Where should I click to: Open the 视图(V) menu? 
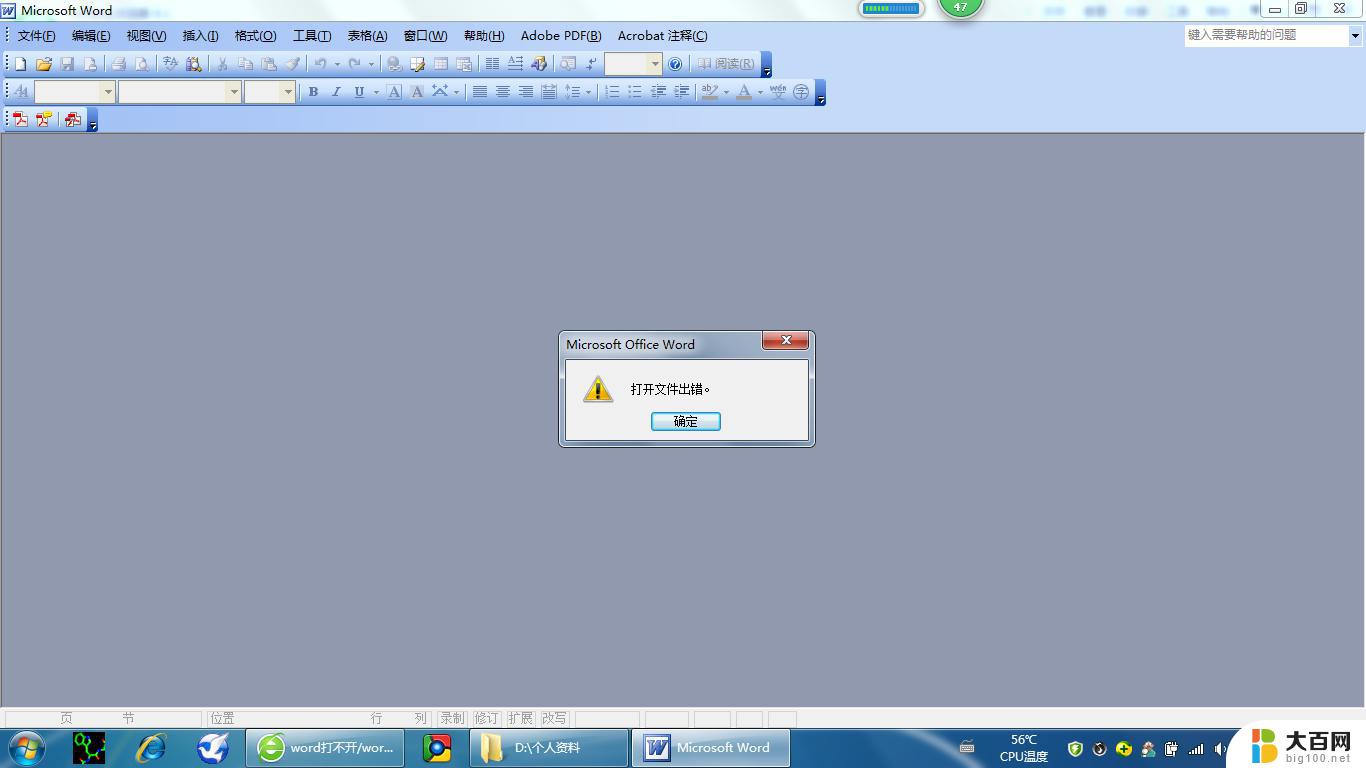coord(146,36)
